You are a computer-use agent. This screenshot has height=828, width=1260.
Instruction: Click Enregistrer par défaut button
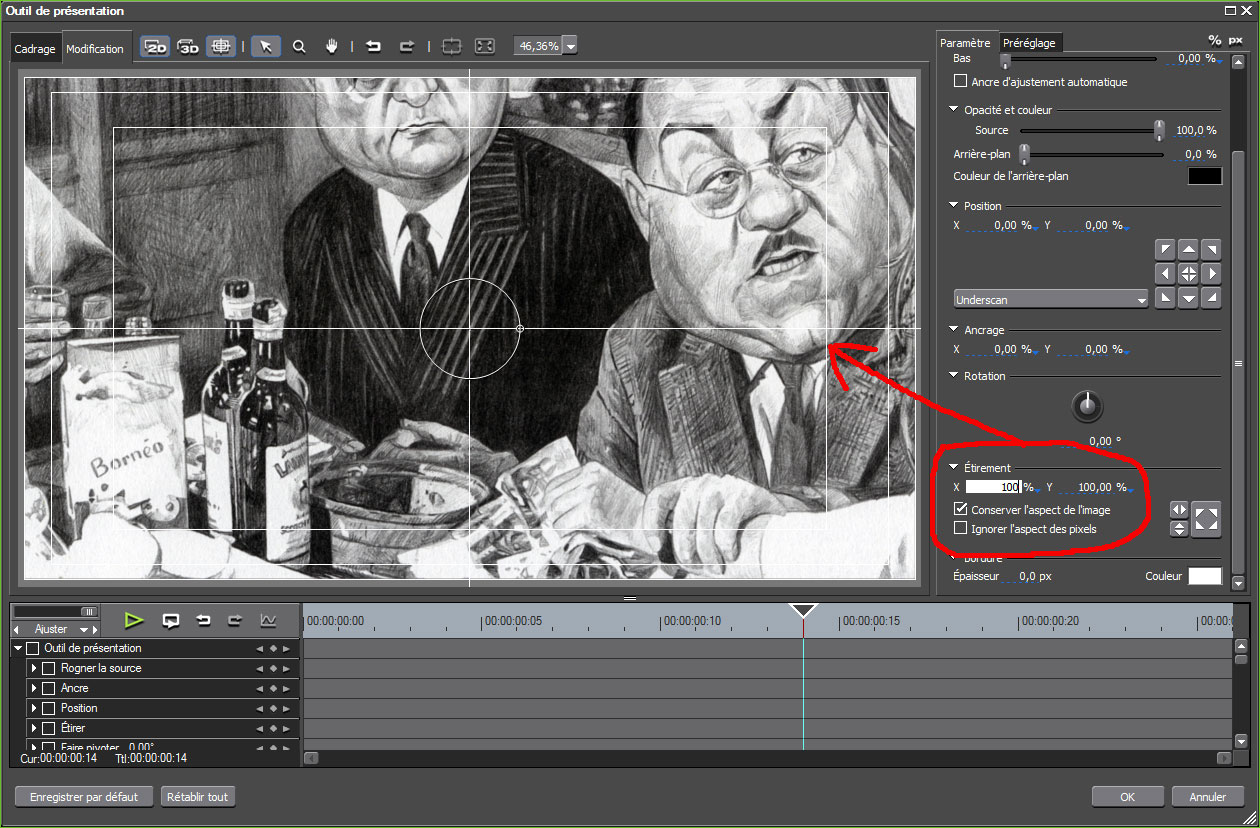pos(84,797)
